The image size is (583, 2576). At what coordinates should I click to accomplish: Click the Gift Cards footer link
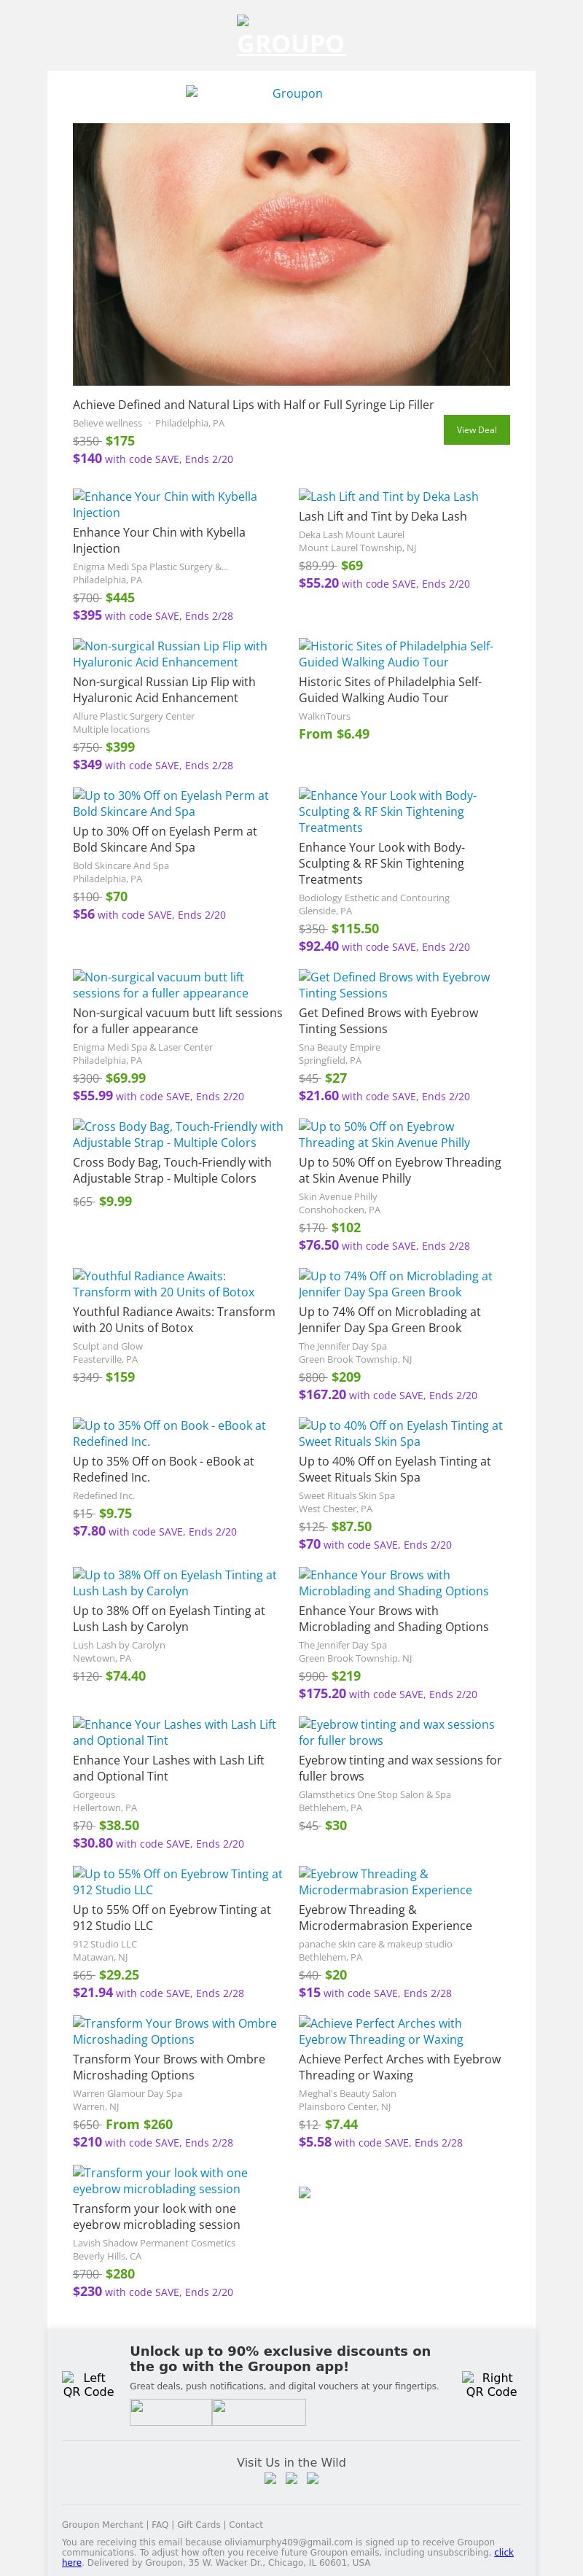198,2524
